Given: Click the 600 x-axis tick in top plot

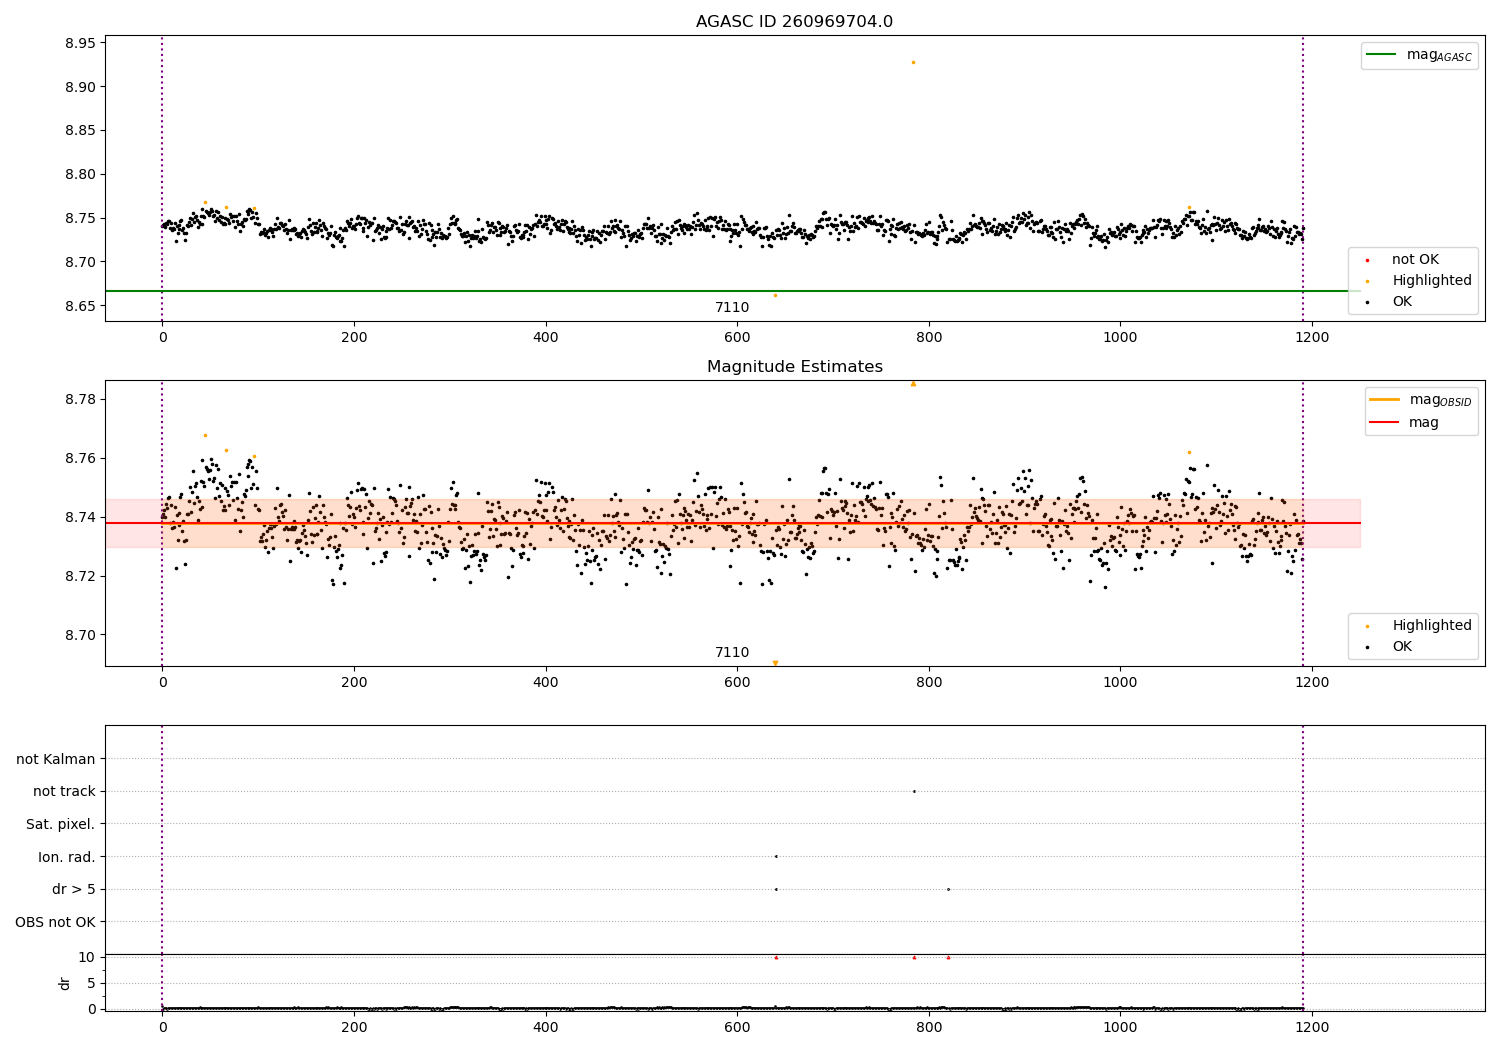Looking at the screenshot, I should [x=737, y=337].
